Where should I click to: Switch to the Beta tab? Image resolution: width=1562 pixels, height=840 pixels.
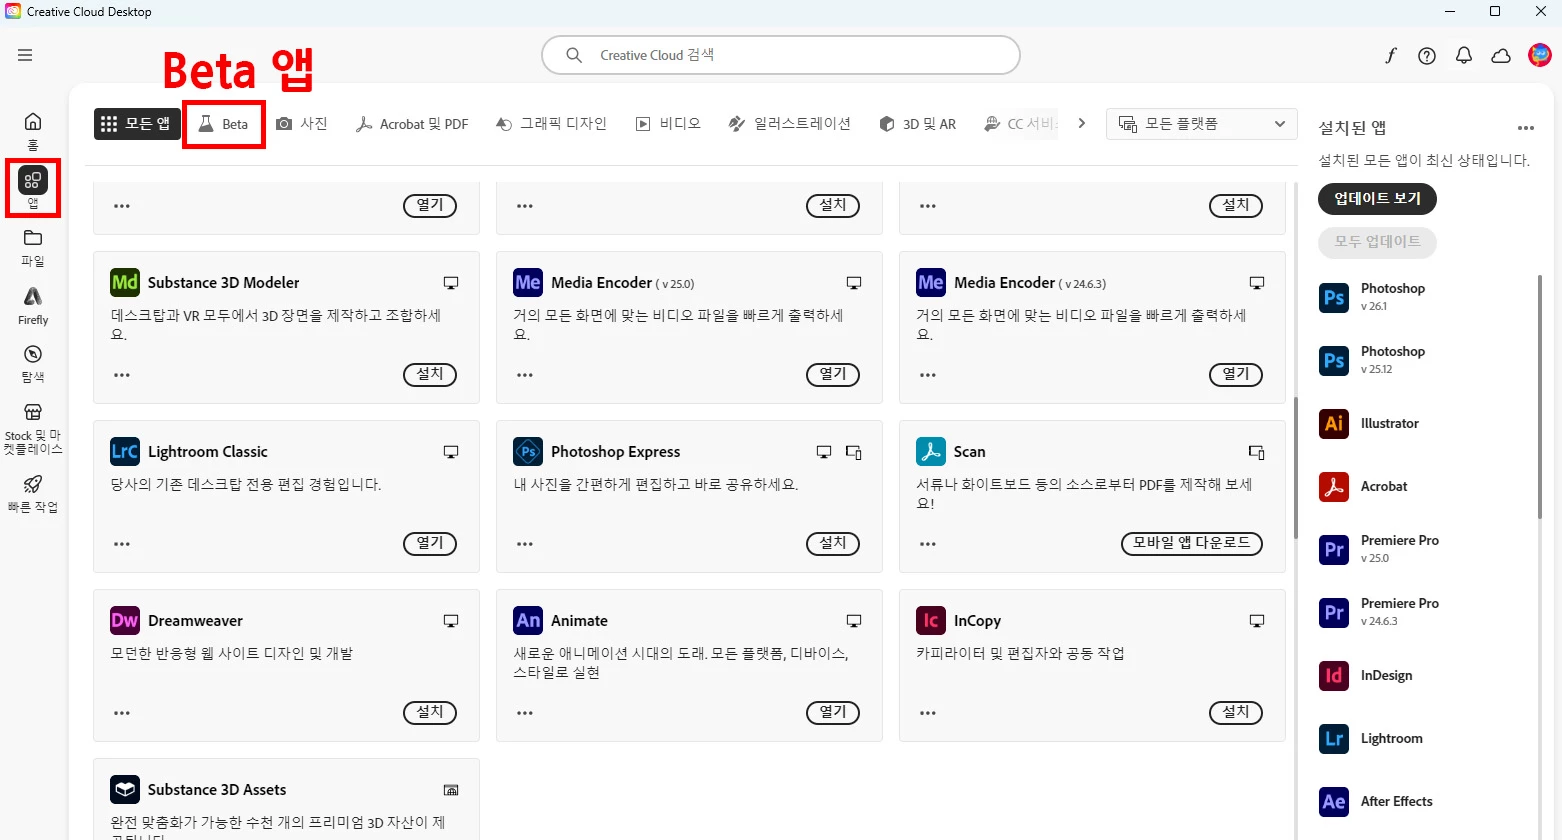pos(223,124)
